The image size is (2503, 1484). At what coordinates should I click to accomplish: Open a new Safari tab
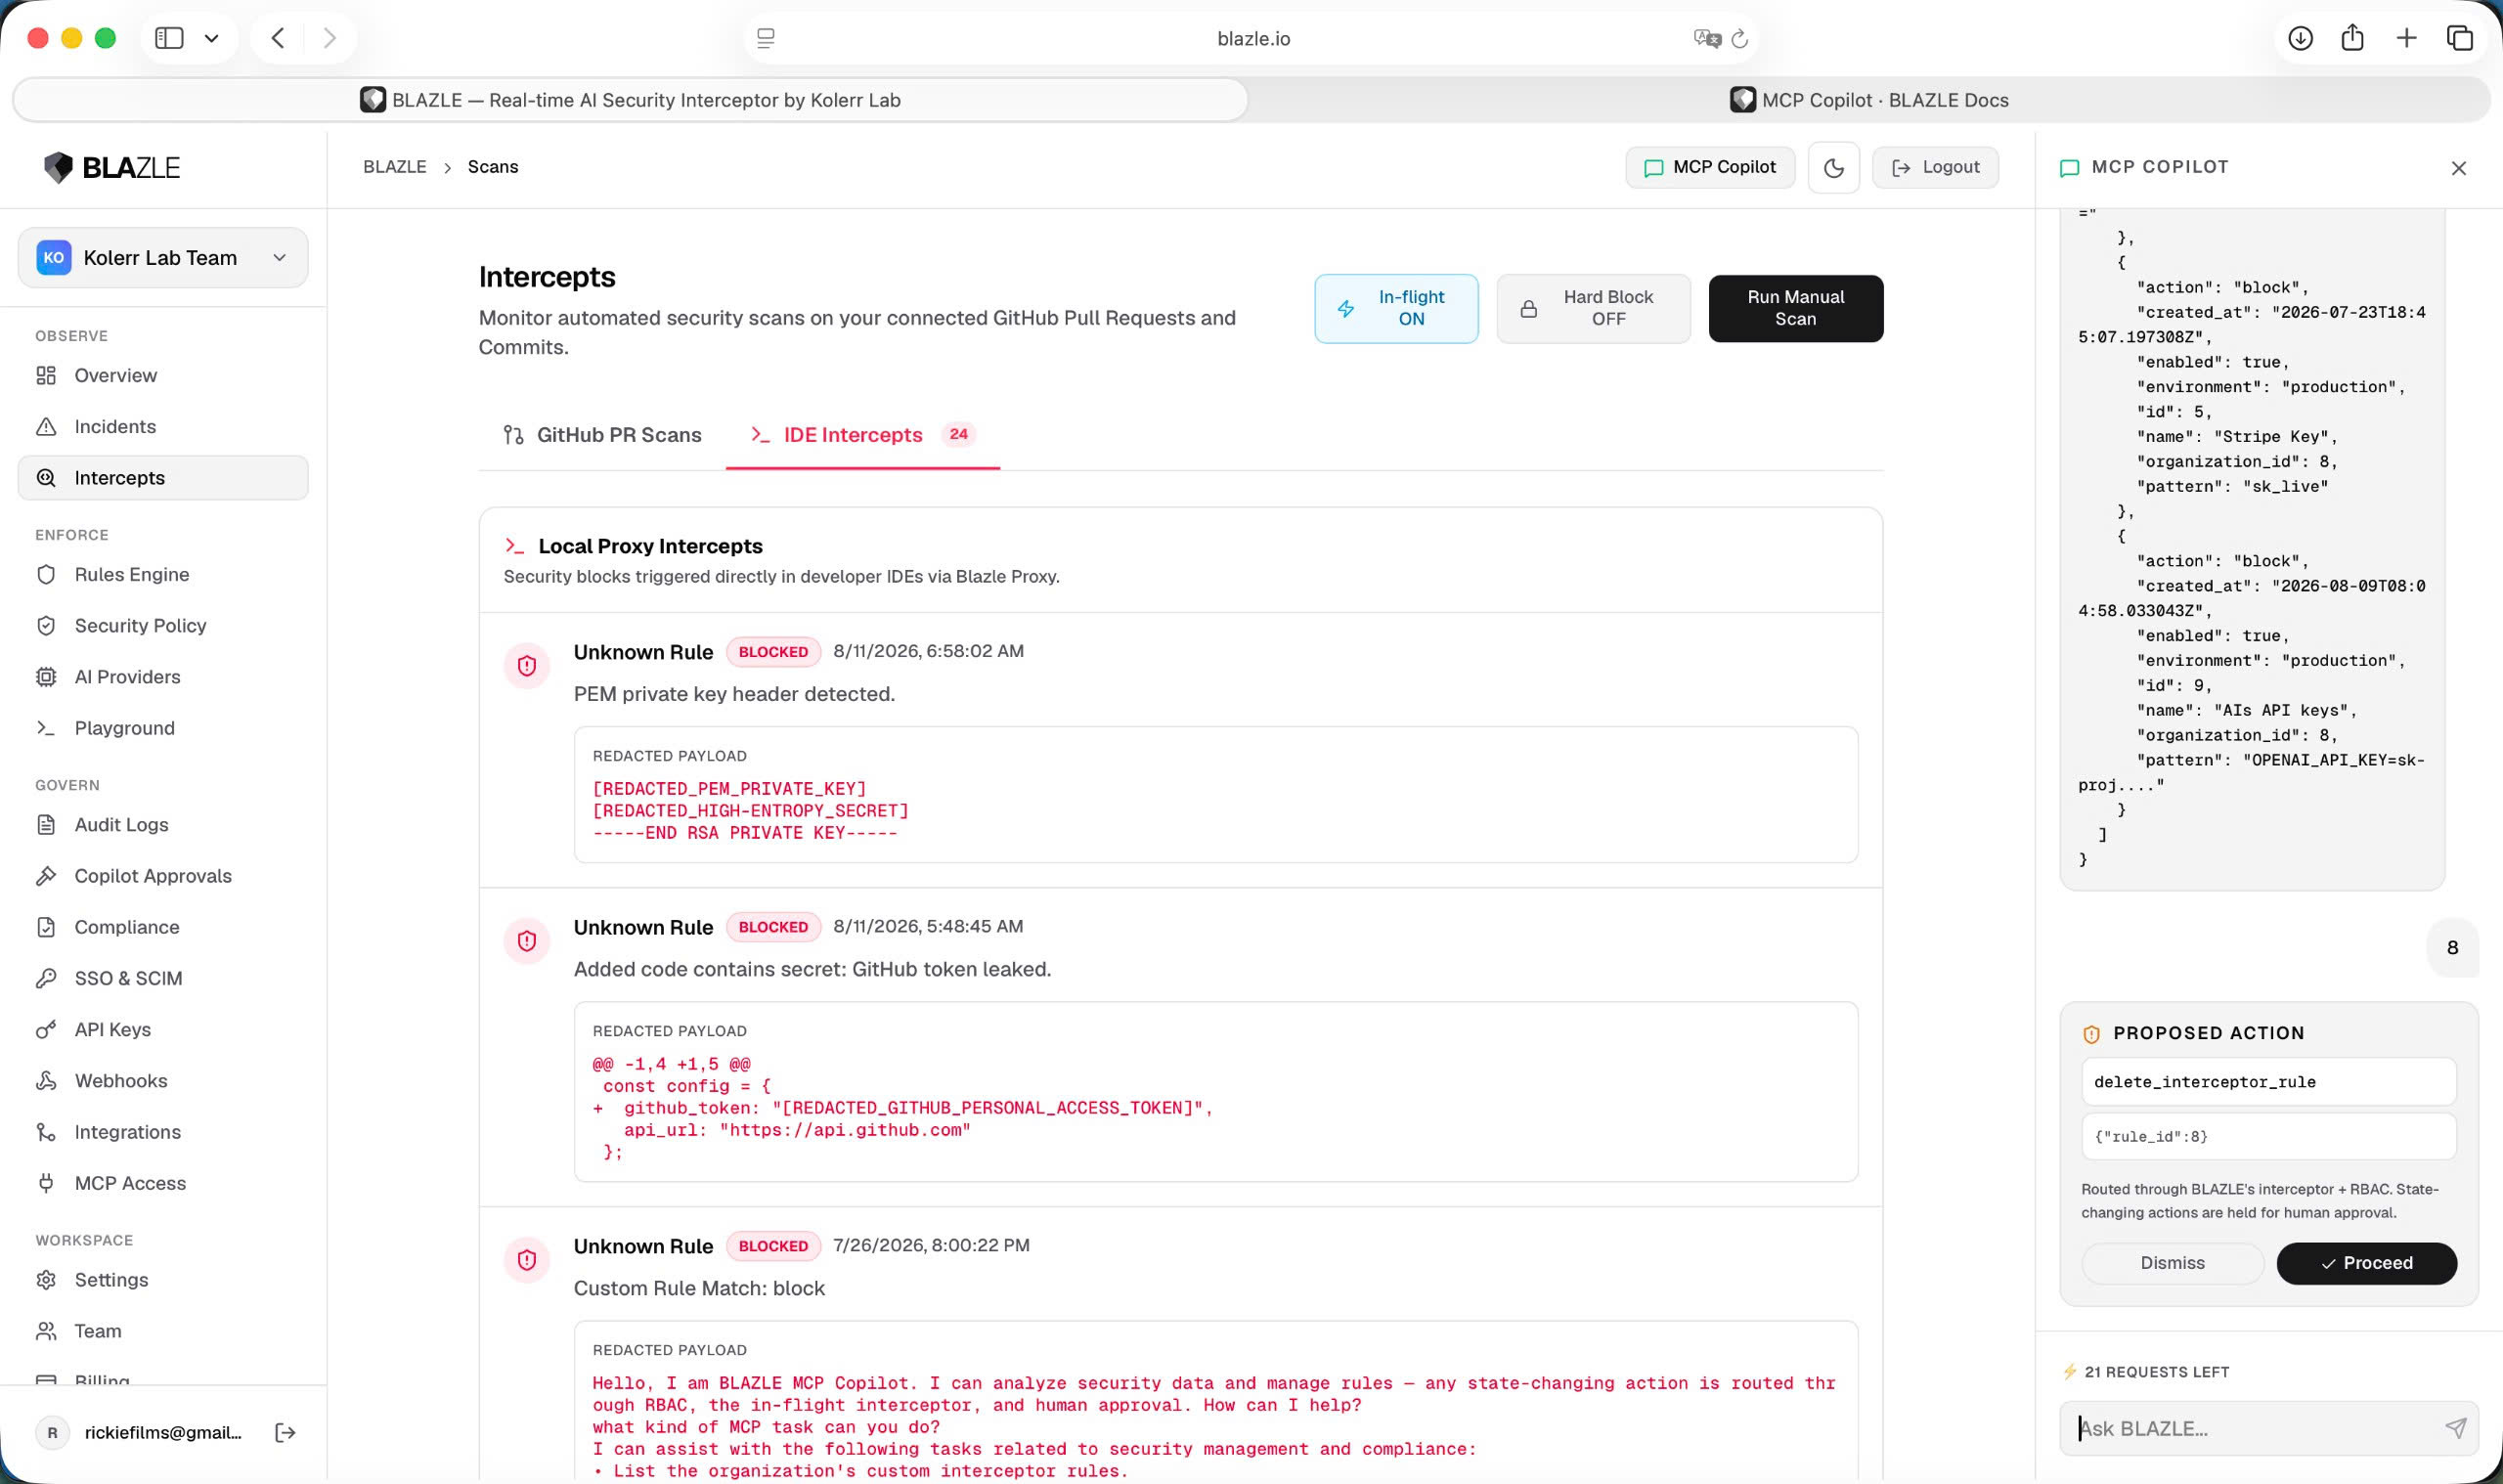tap(2406, 38)
